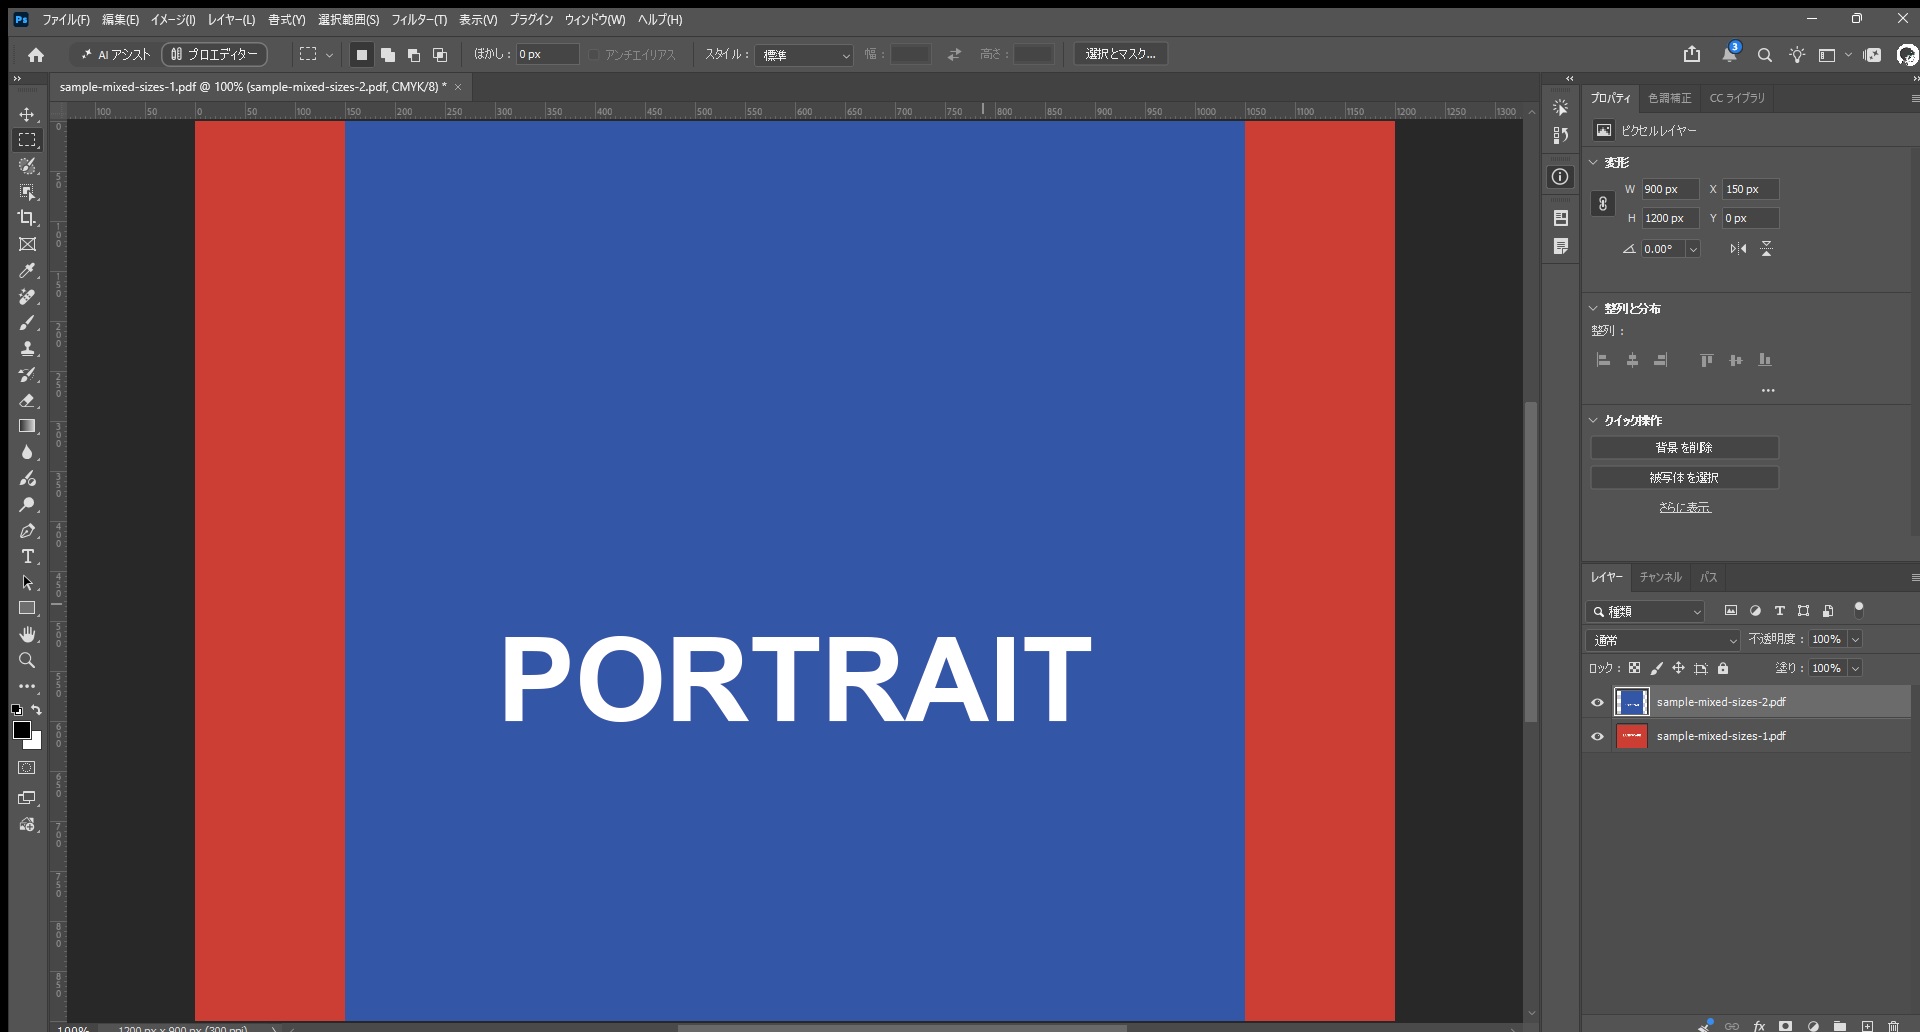Viewport: 1920px width, 1032px height.
Task: Open the Search icon in top bar
Action: 1764,55
